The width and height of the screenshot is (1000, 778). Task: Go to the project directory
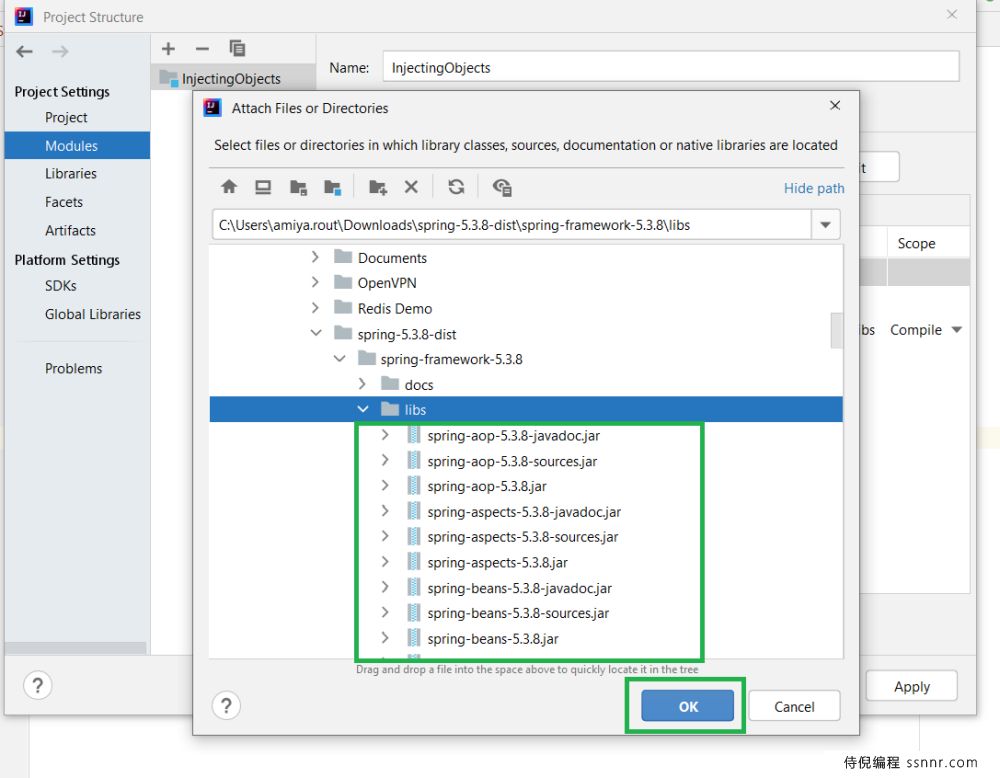pos(298,187)
